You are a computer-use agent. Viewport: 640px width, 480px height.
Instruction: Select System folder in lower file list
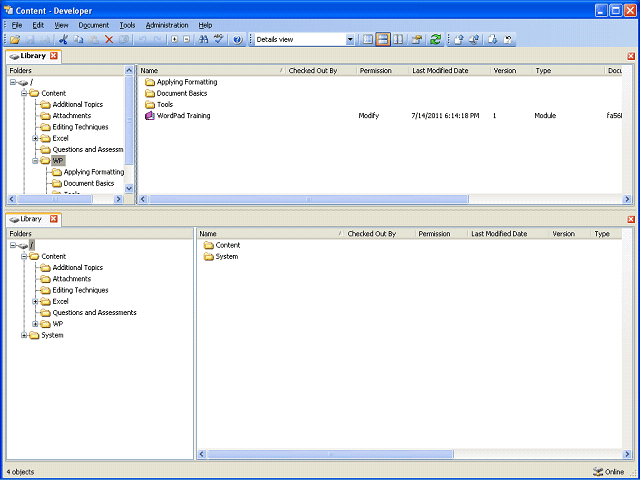click(x=221, y=257)
